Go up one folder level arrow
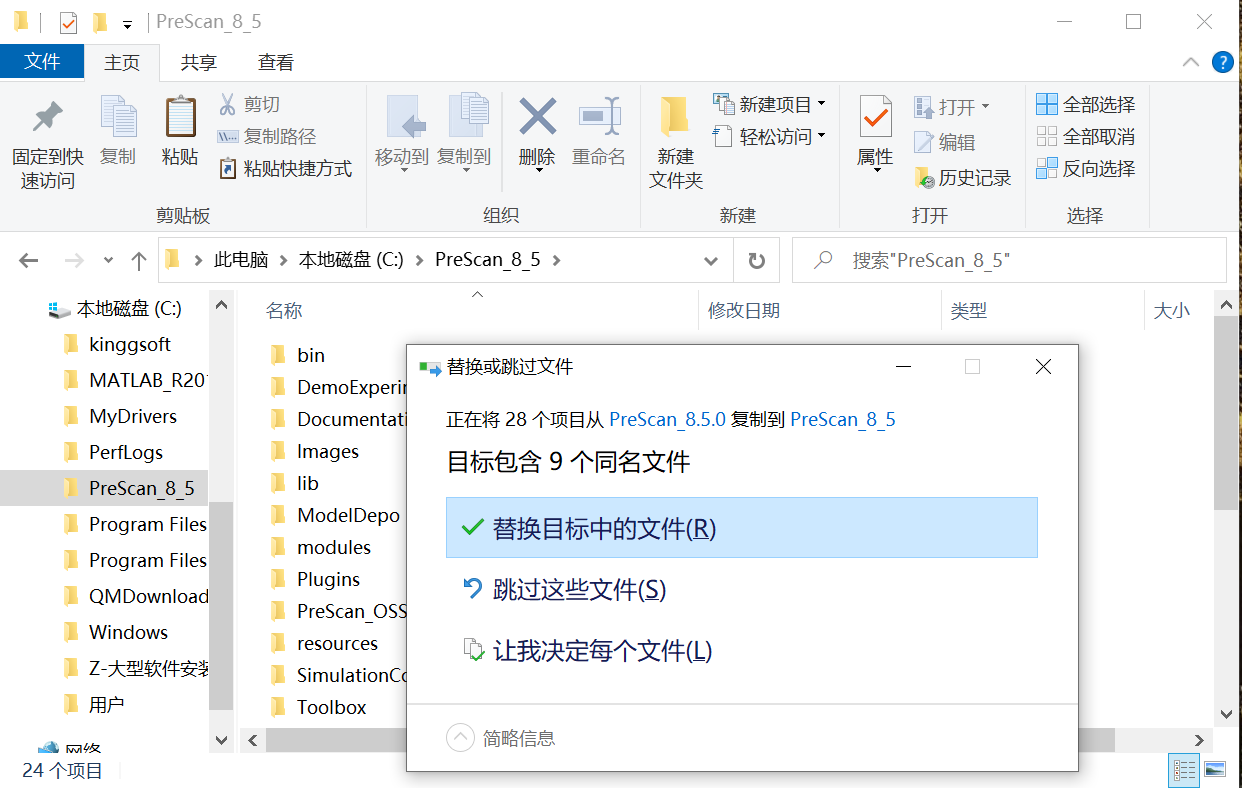The width and height of the screenshot is (1242, 788). (x=139, y=261)
